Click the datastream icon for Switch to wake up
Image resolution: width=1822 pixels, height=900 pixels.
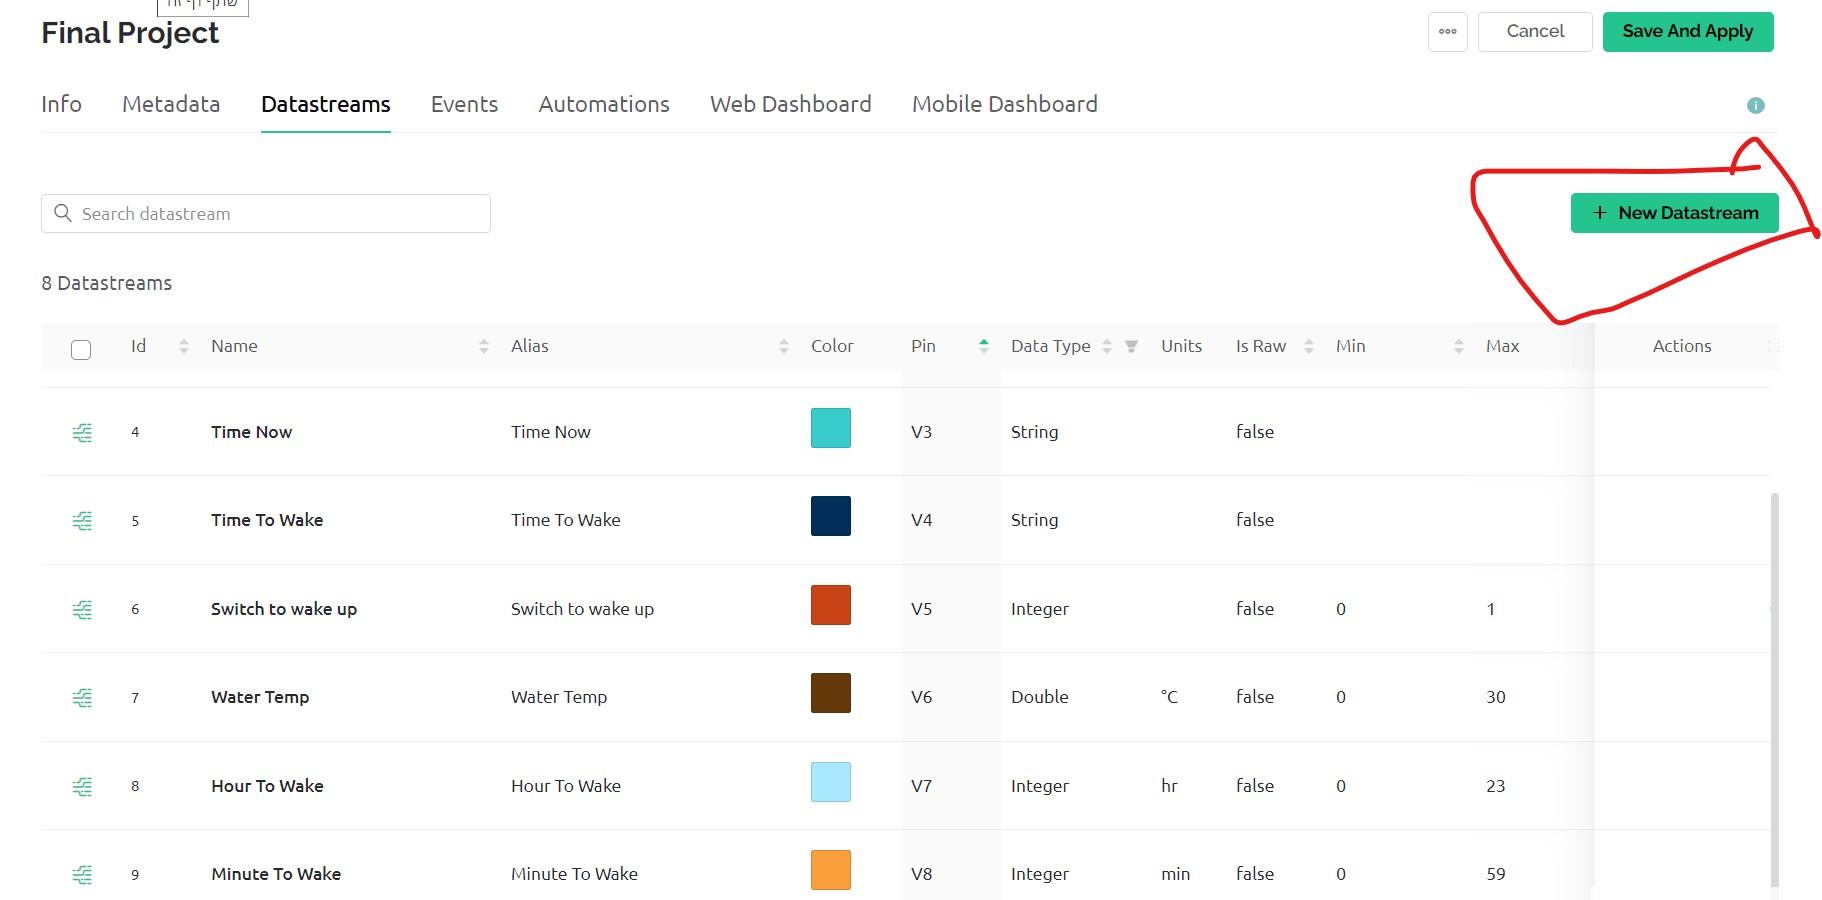click(x=82, y=609)
